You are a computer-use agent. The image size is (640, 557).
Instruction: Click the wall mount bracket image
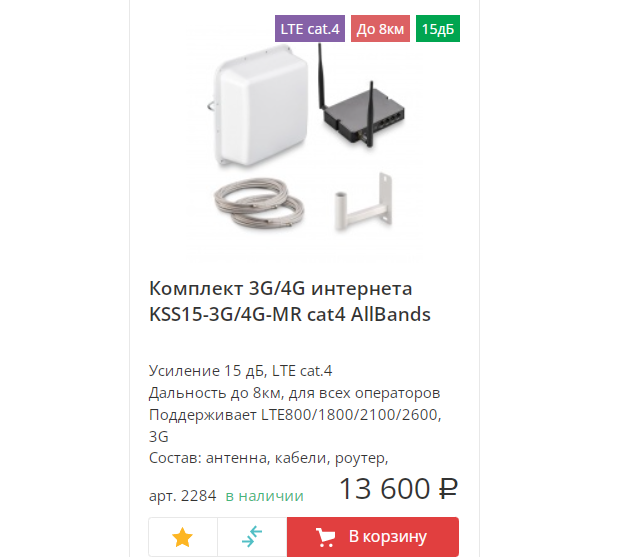pos(364,202)
